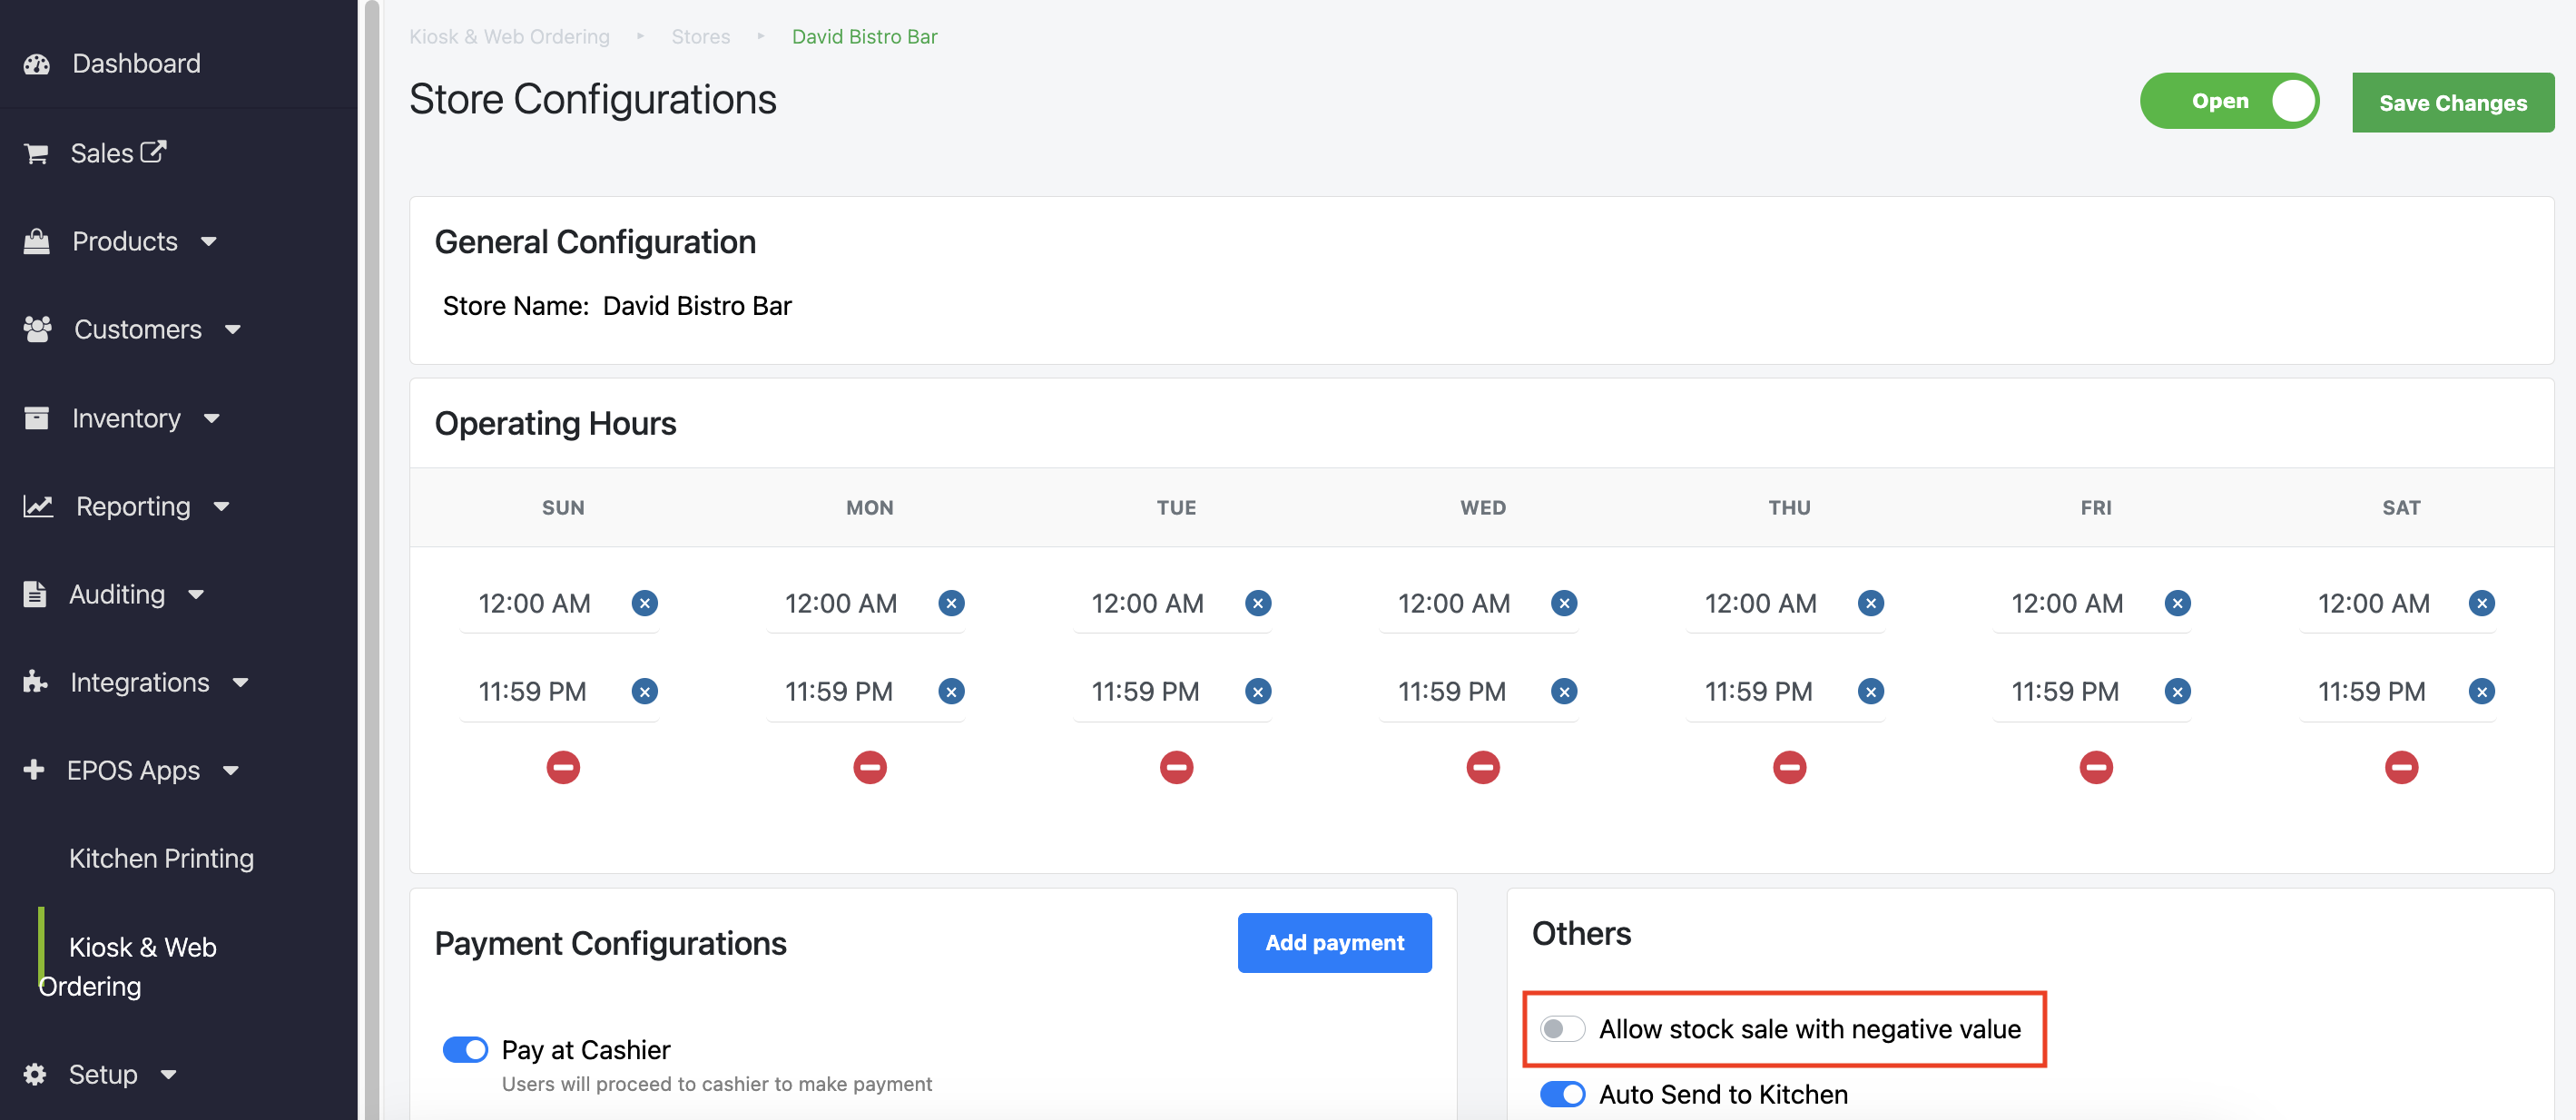
Task: Click the Dashboard gauge icon
Action: [x=37, y=64]
